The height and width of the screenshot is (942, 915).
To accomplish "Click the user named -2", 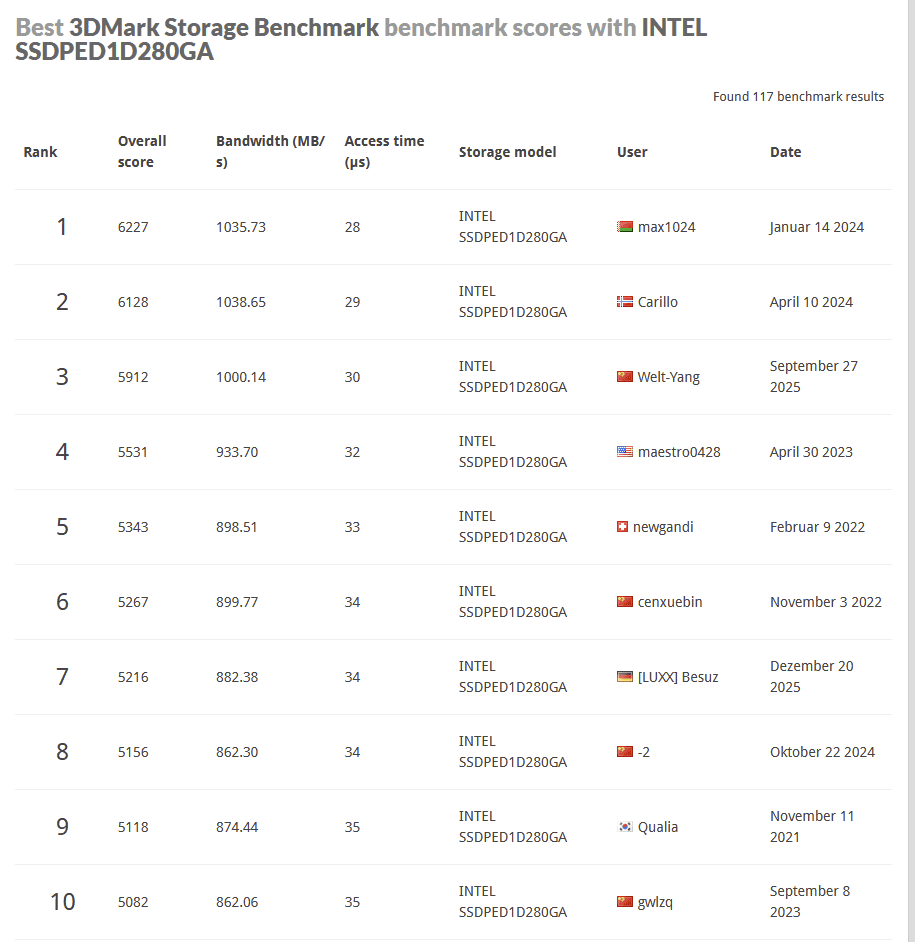I will [x=643, y=752].
